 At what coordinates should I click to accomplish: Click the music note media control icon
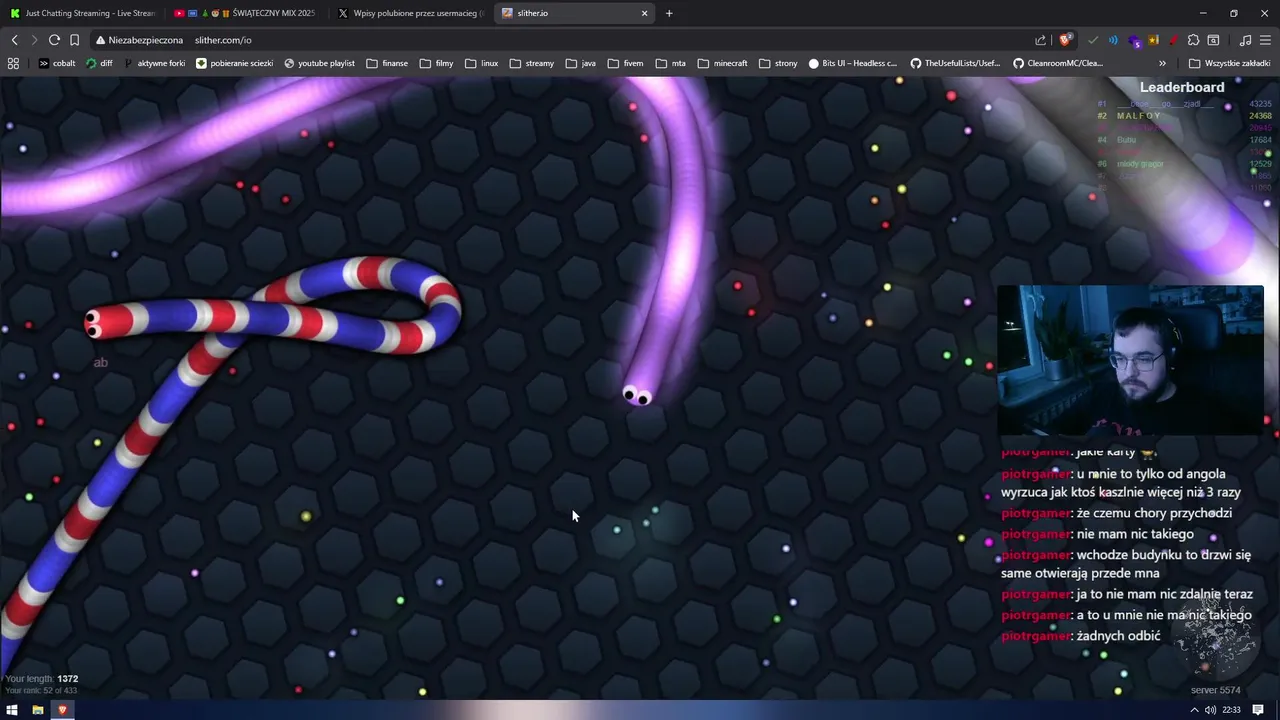tap(1245, 40)
